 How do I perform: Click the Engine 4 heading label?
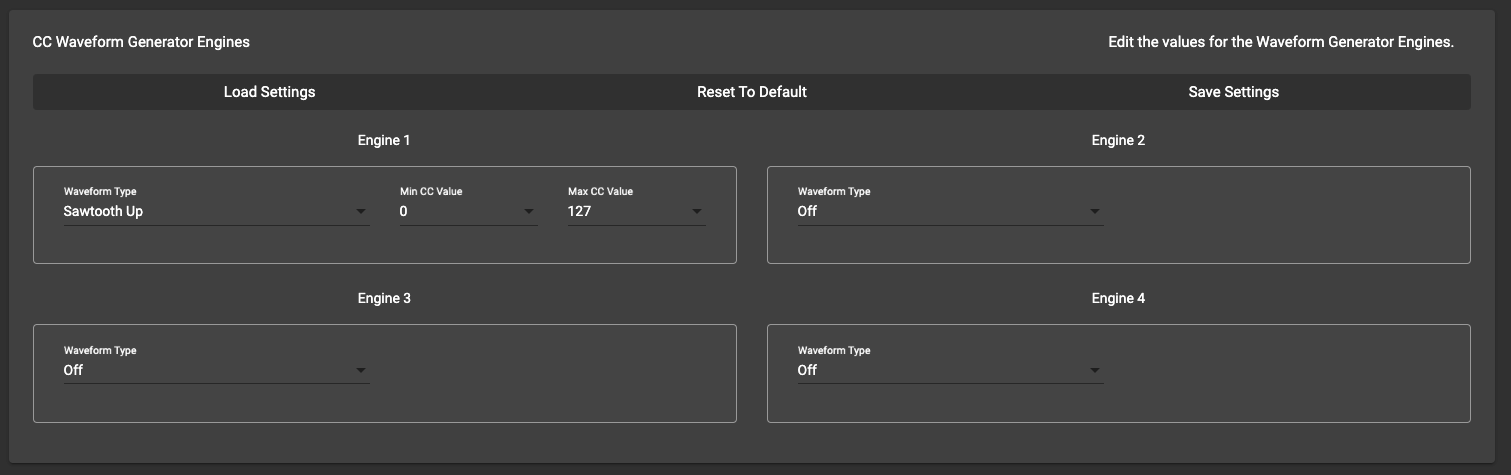pos(1118,298)
